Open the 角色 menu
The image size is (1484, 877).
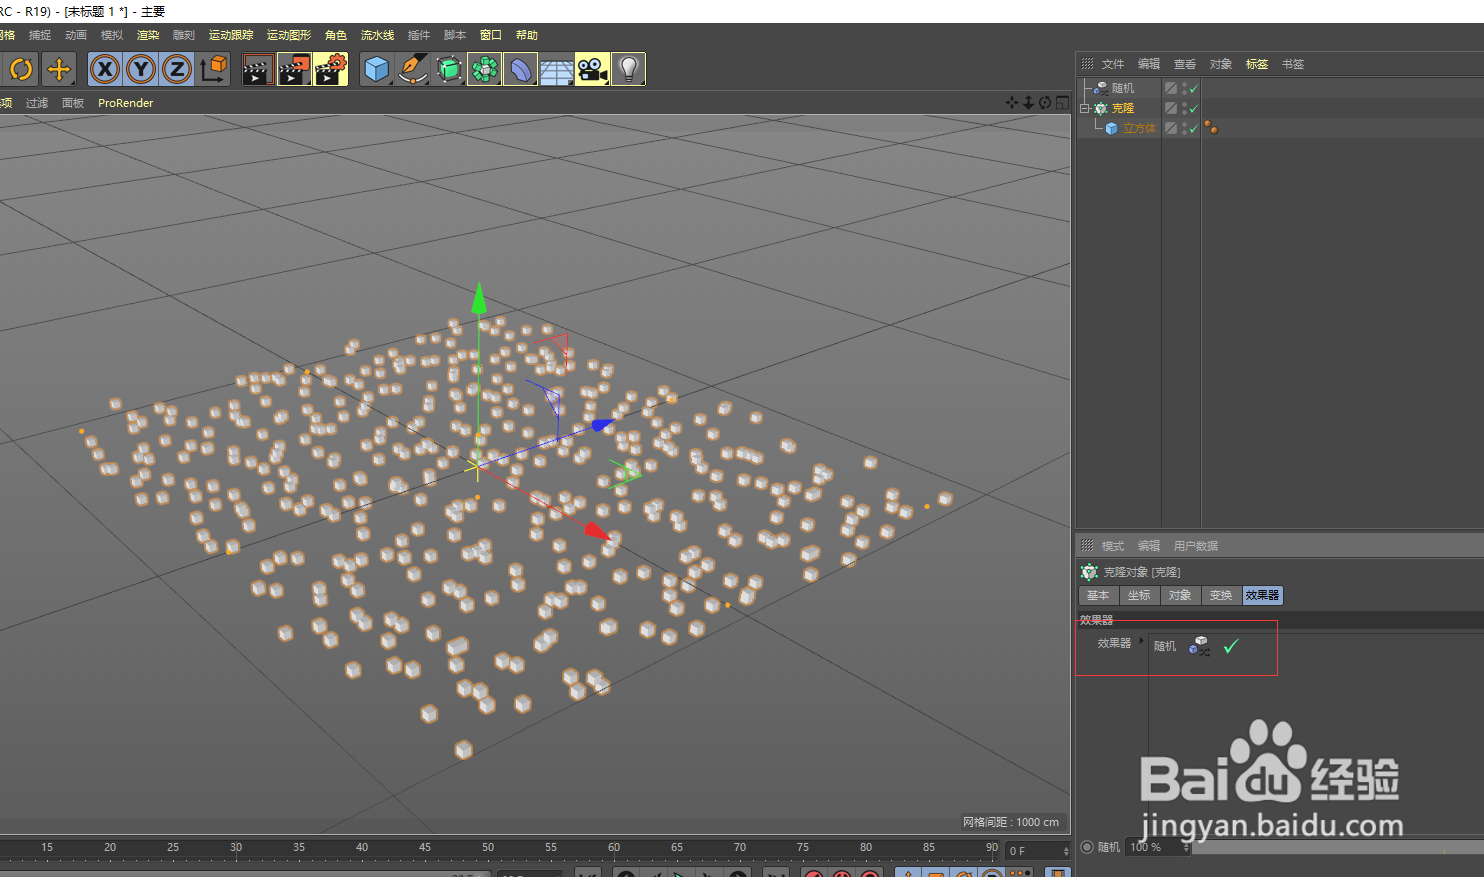pyautogui.click(x=336, y=35)
